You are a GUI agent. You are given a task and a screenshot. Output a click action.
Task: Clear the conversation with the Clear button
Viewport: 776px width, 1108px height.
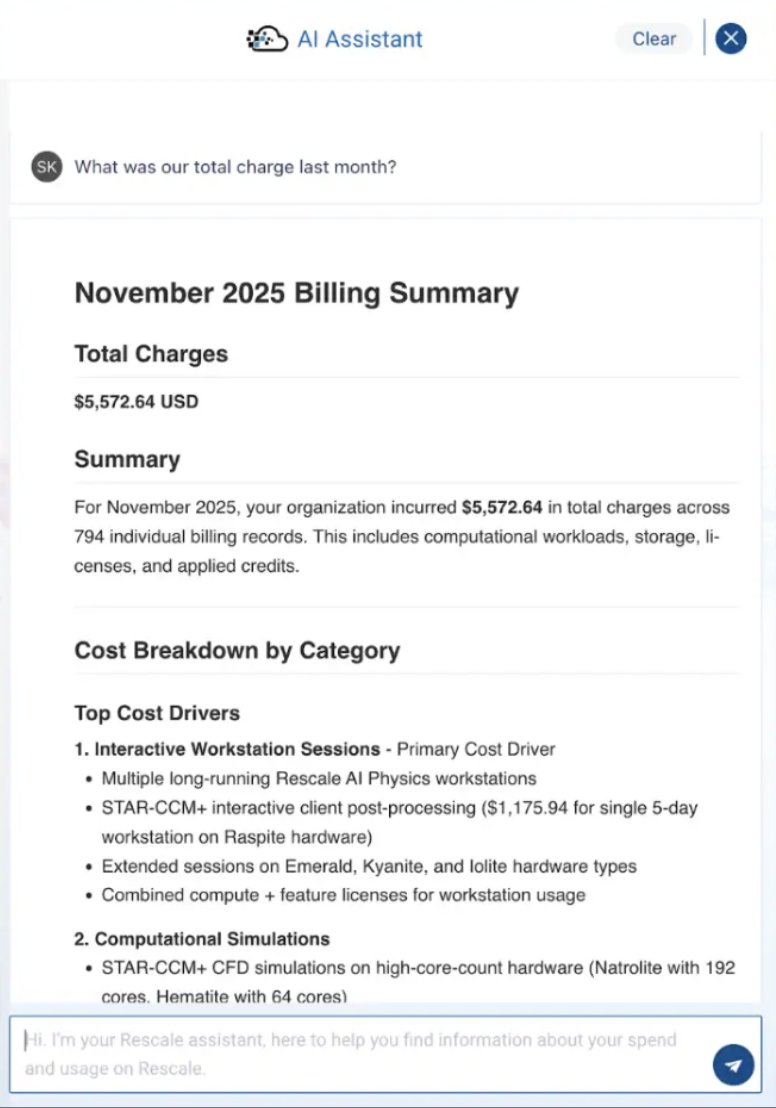[654, 39]
